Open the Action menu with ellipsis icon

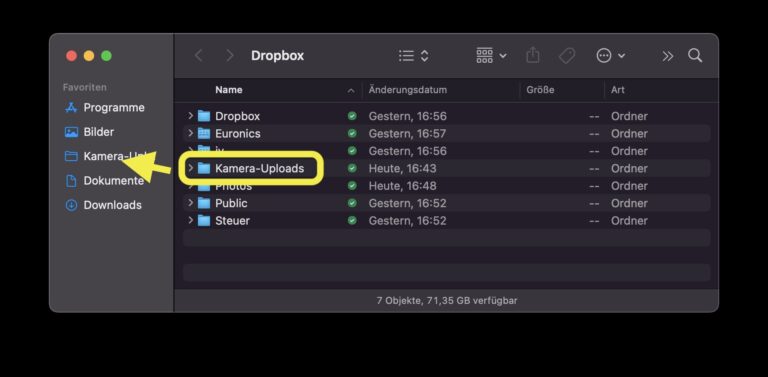click(x=610, y=56)
